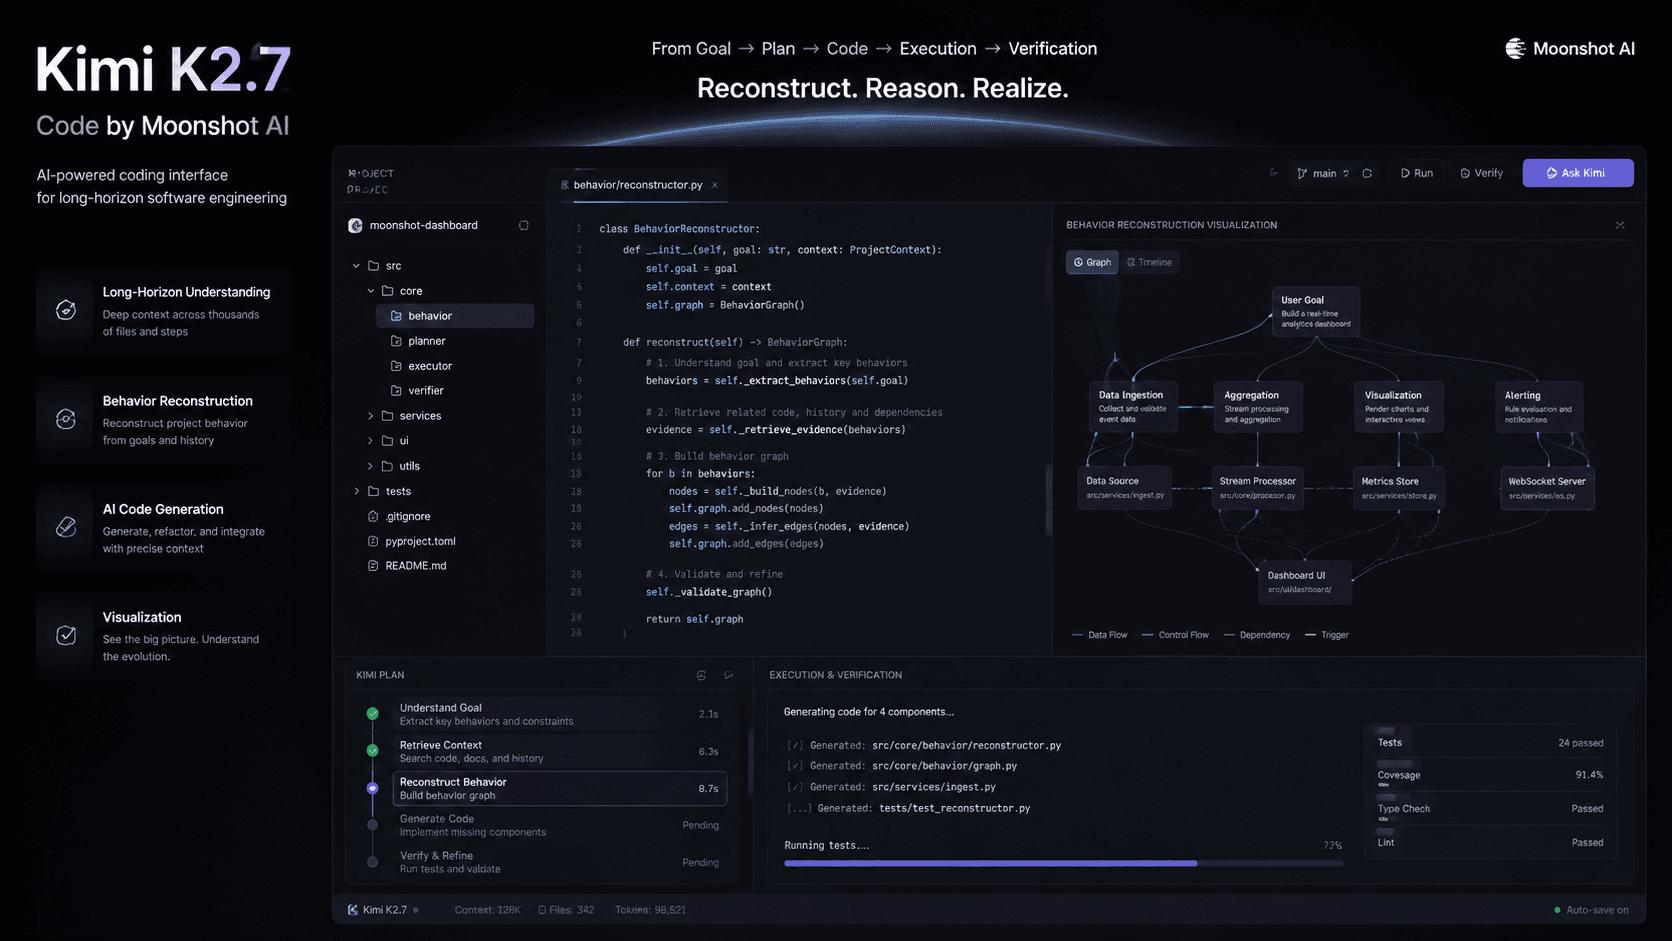Click the Long-Horizon Understanding feature icon
The width and height of the screenshot is (1672, 941).
click(66, 310)
